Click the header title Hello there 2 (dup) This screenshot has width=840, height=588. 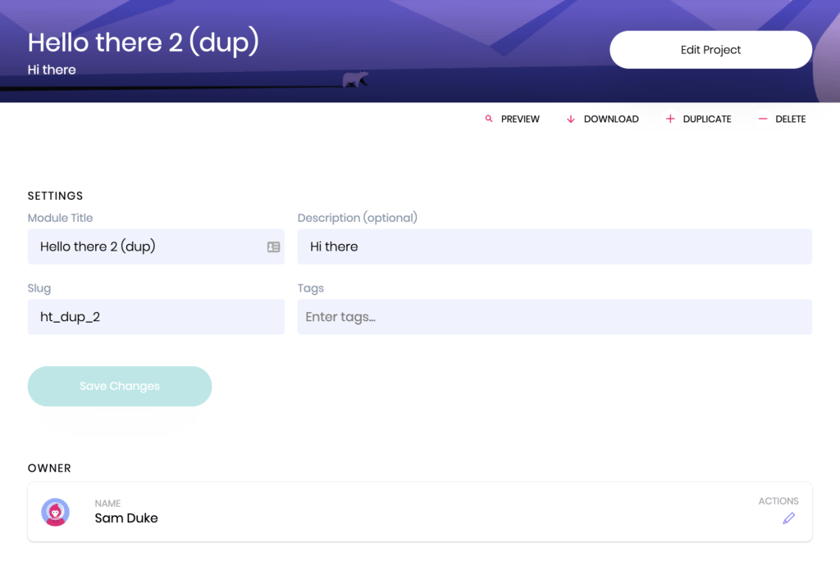(x=143, y=42)
